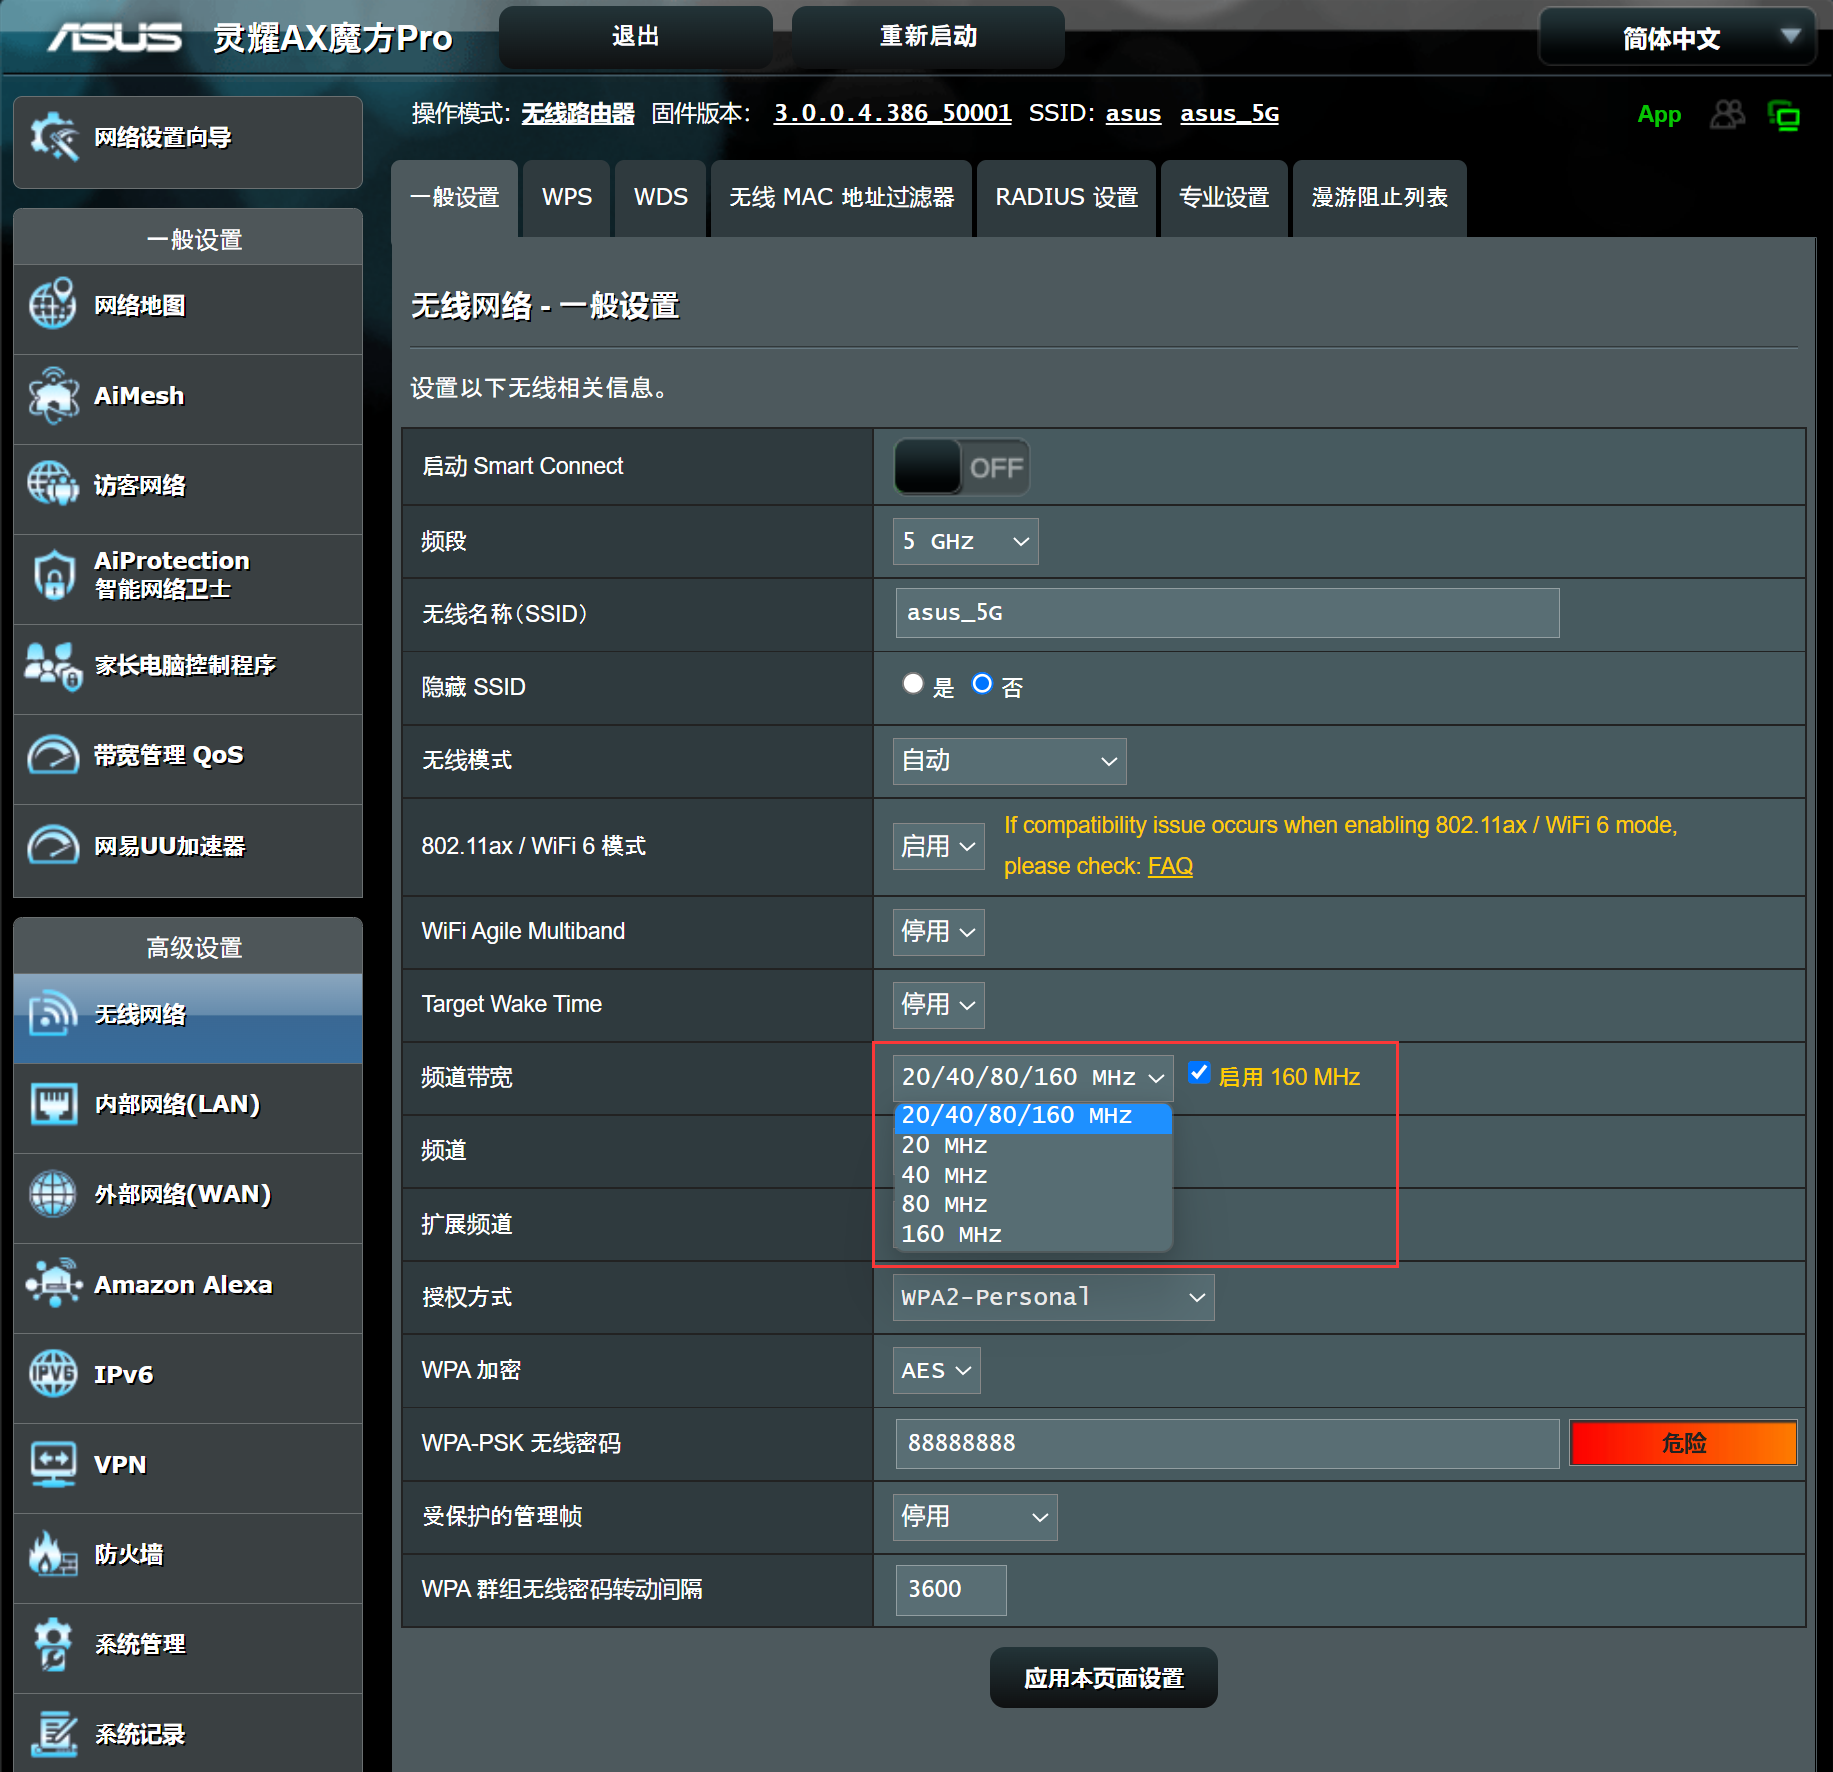Click the WPA-PSK password field
The width and height of the screenshot is (1833, 1772).
pyautogui.click(x=1226, y=1443)
